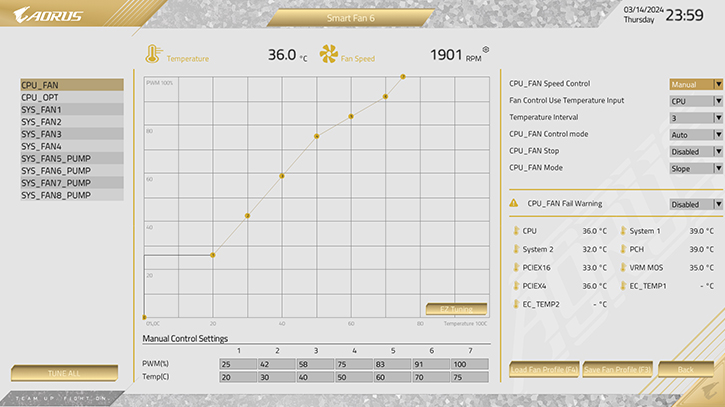Click the Smart Fan 6 title tab

click(350, 18)
